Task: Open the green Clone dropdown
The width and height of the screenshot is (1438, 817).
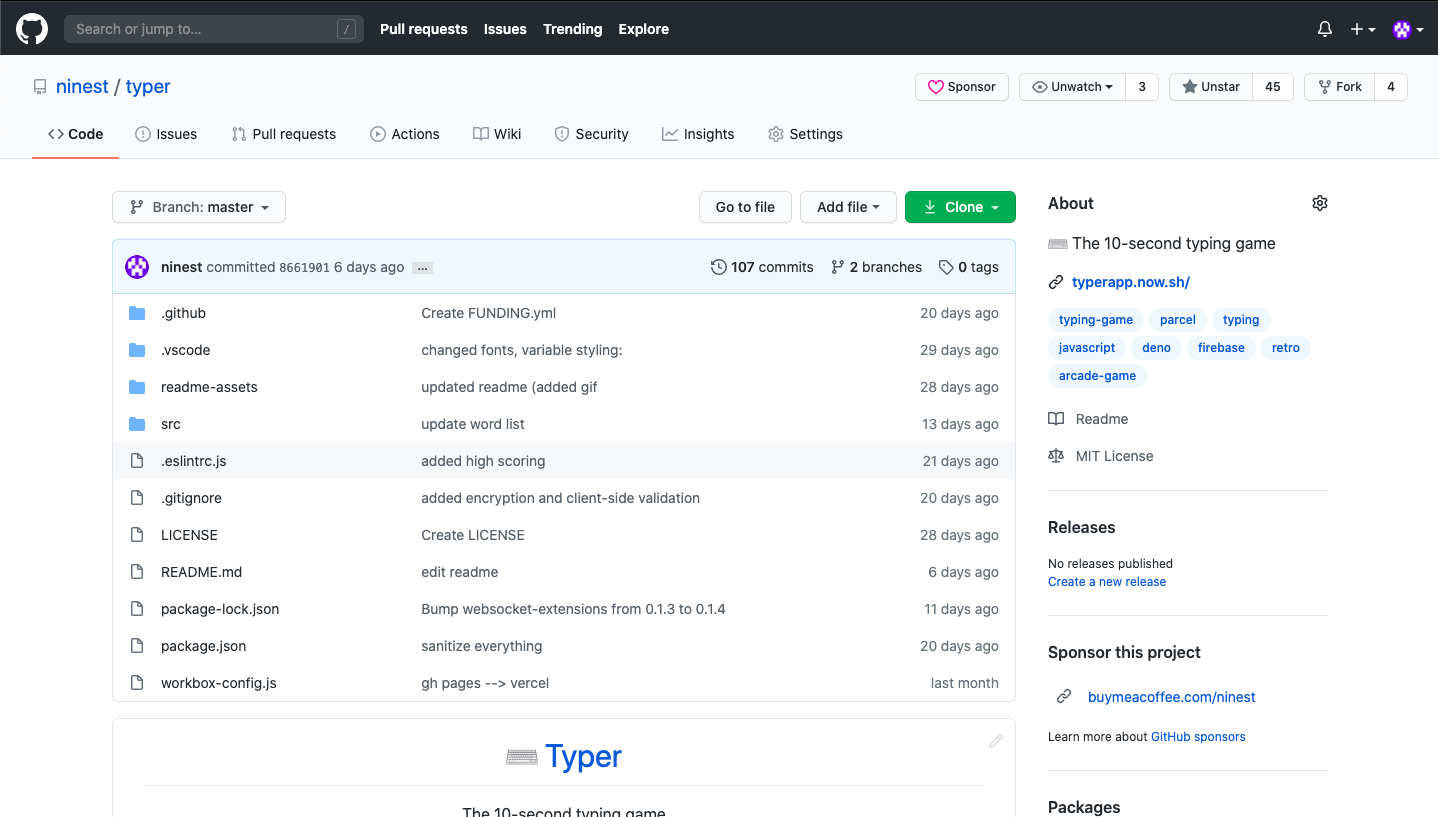Action: pyautogui.click(x=960, y=207)
